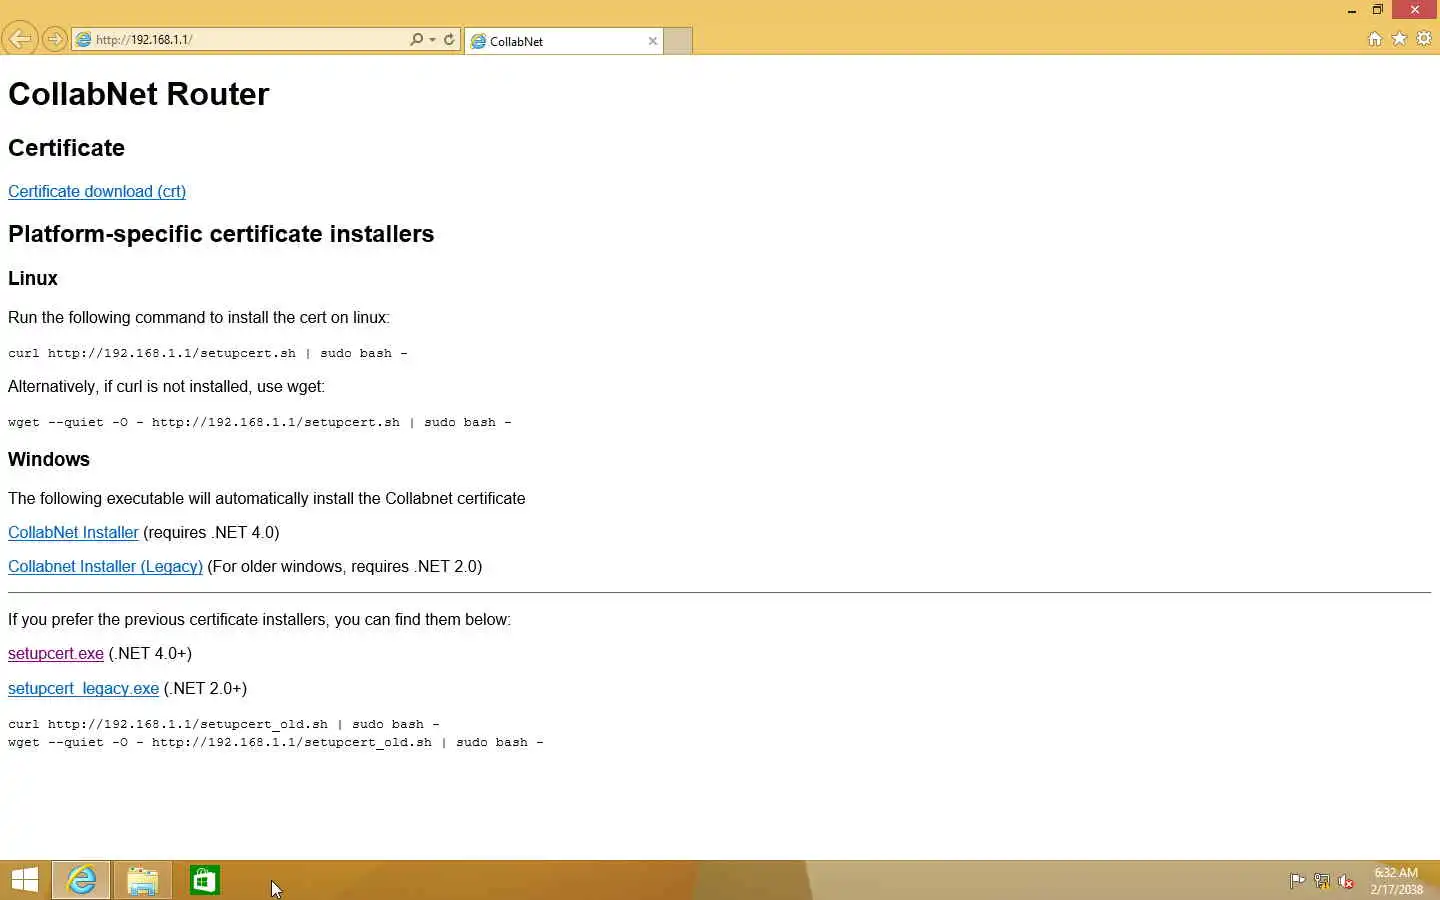This screenshot has width=1440, height=900.
Task: Open the browser Home icon
Action: pyautogui.click(x=1375, y=39)
